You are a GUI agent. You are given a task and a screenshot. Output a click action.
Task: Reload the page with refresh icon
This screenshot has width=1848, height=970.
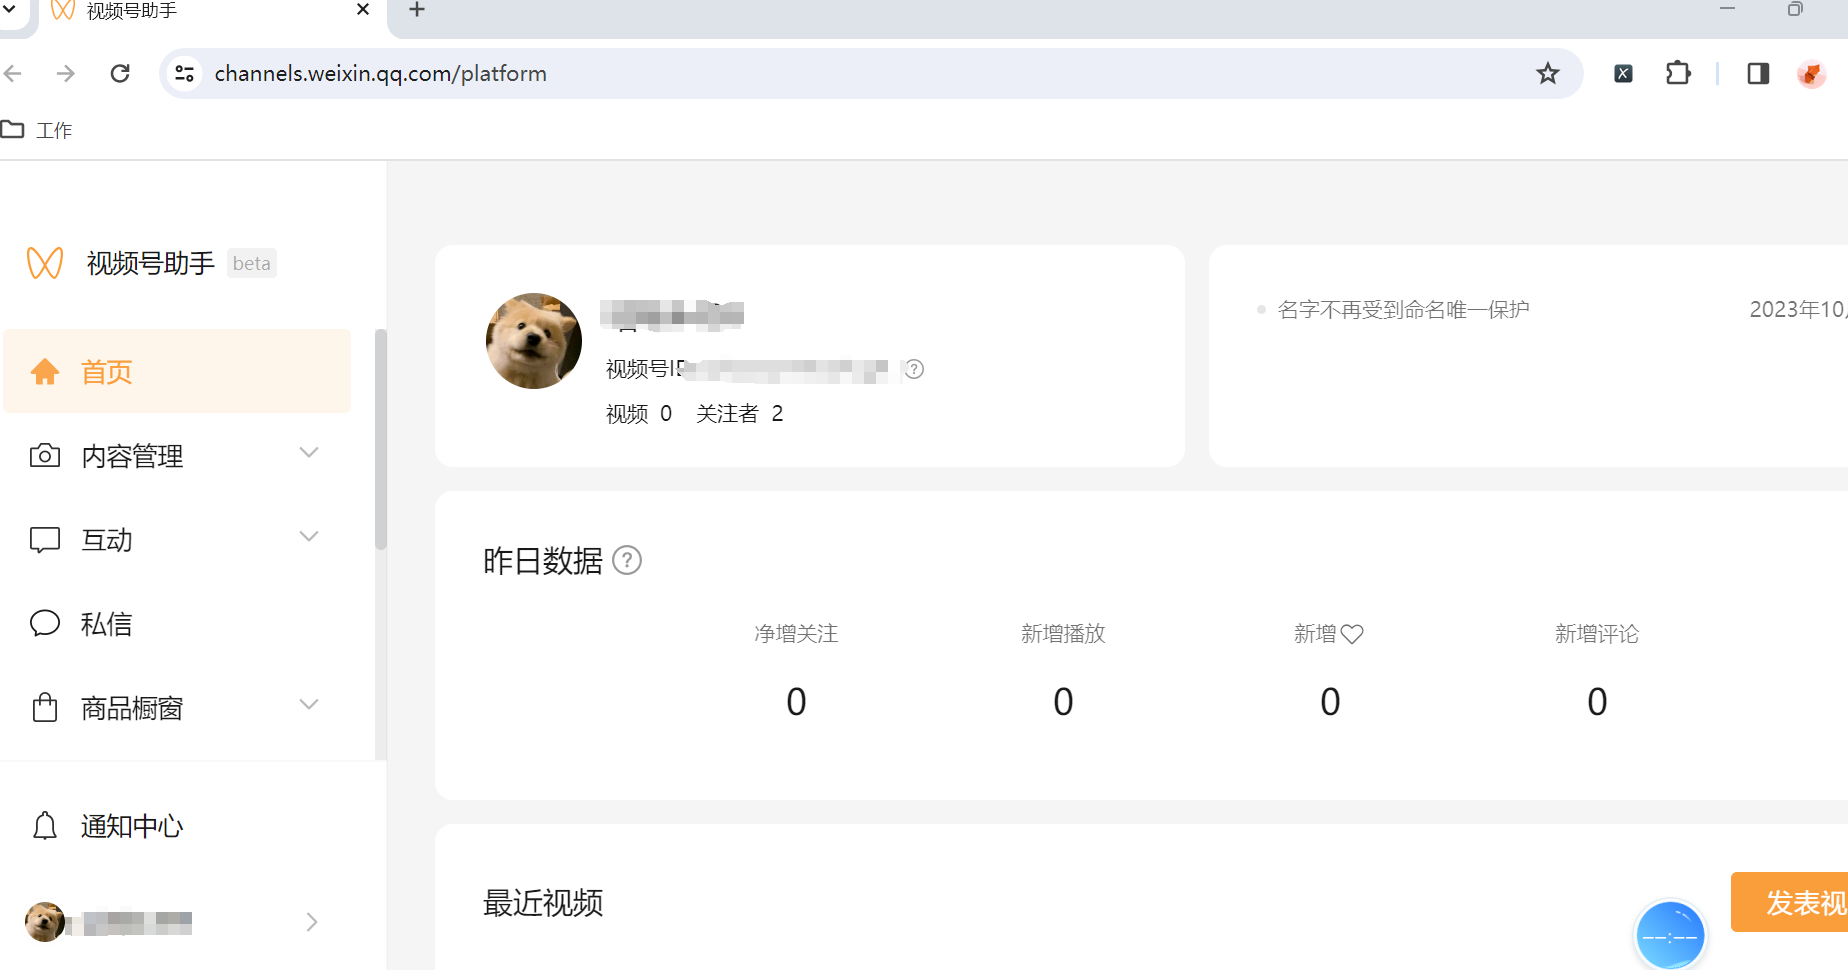click(x=120, y=73)
